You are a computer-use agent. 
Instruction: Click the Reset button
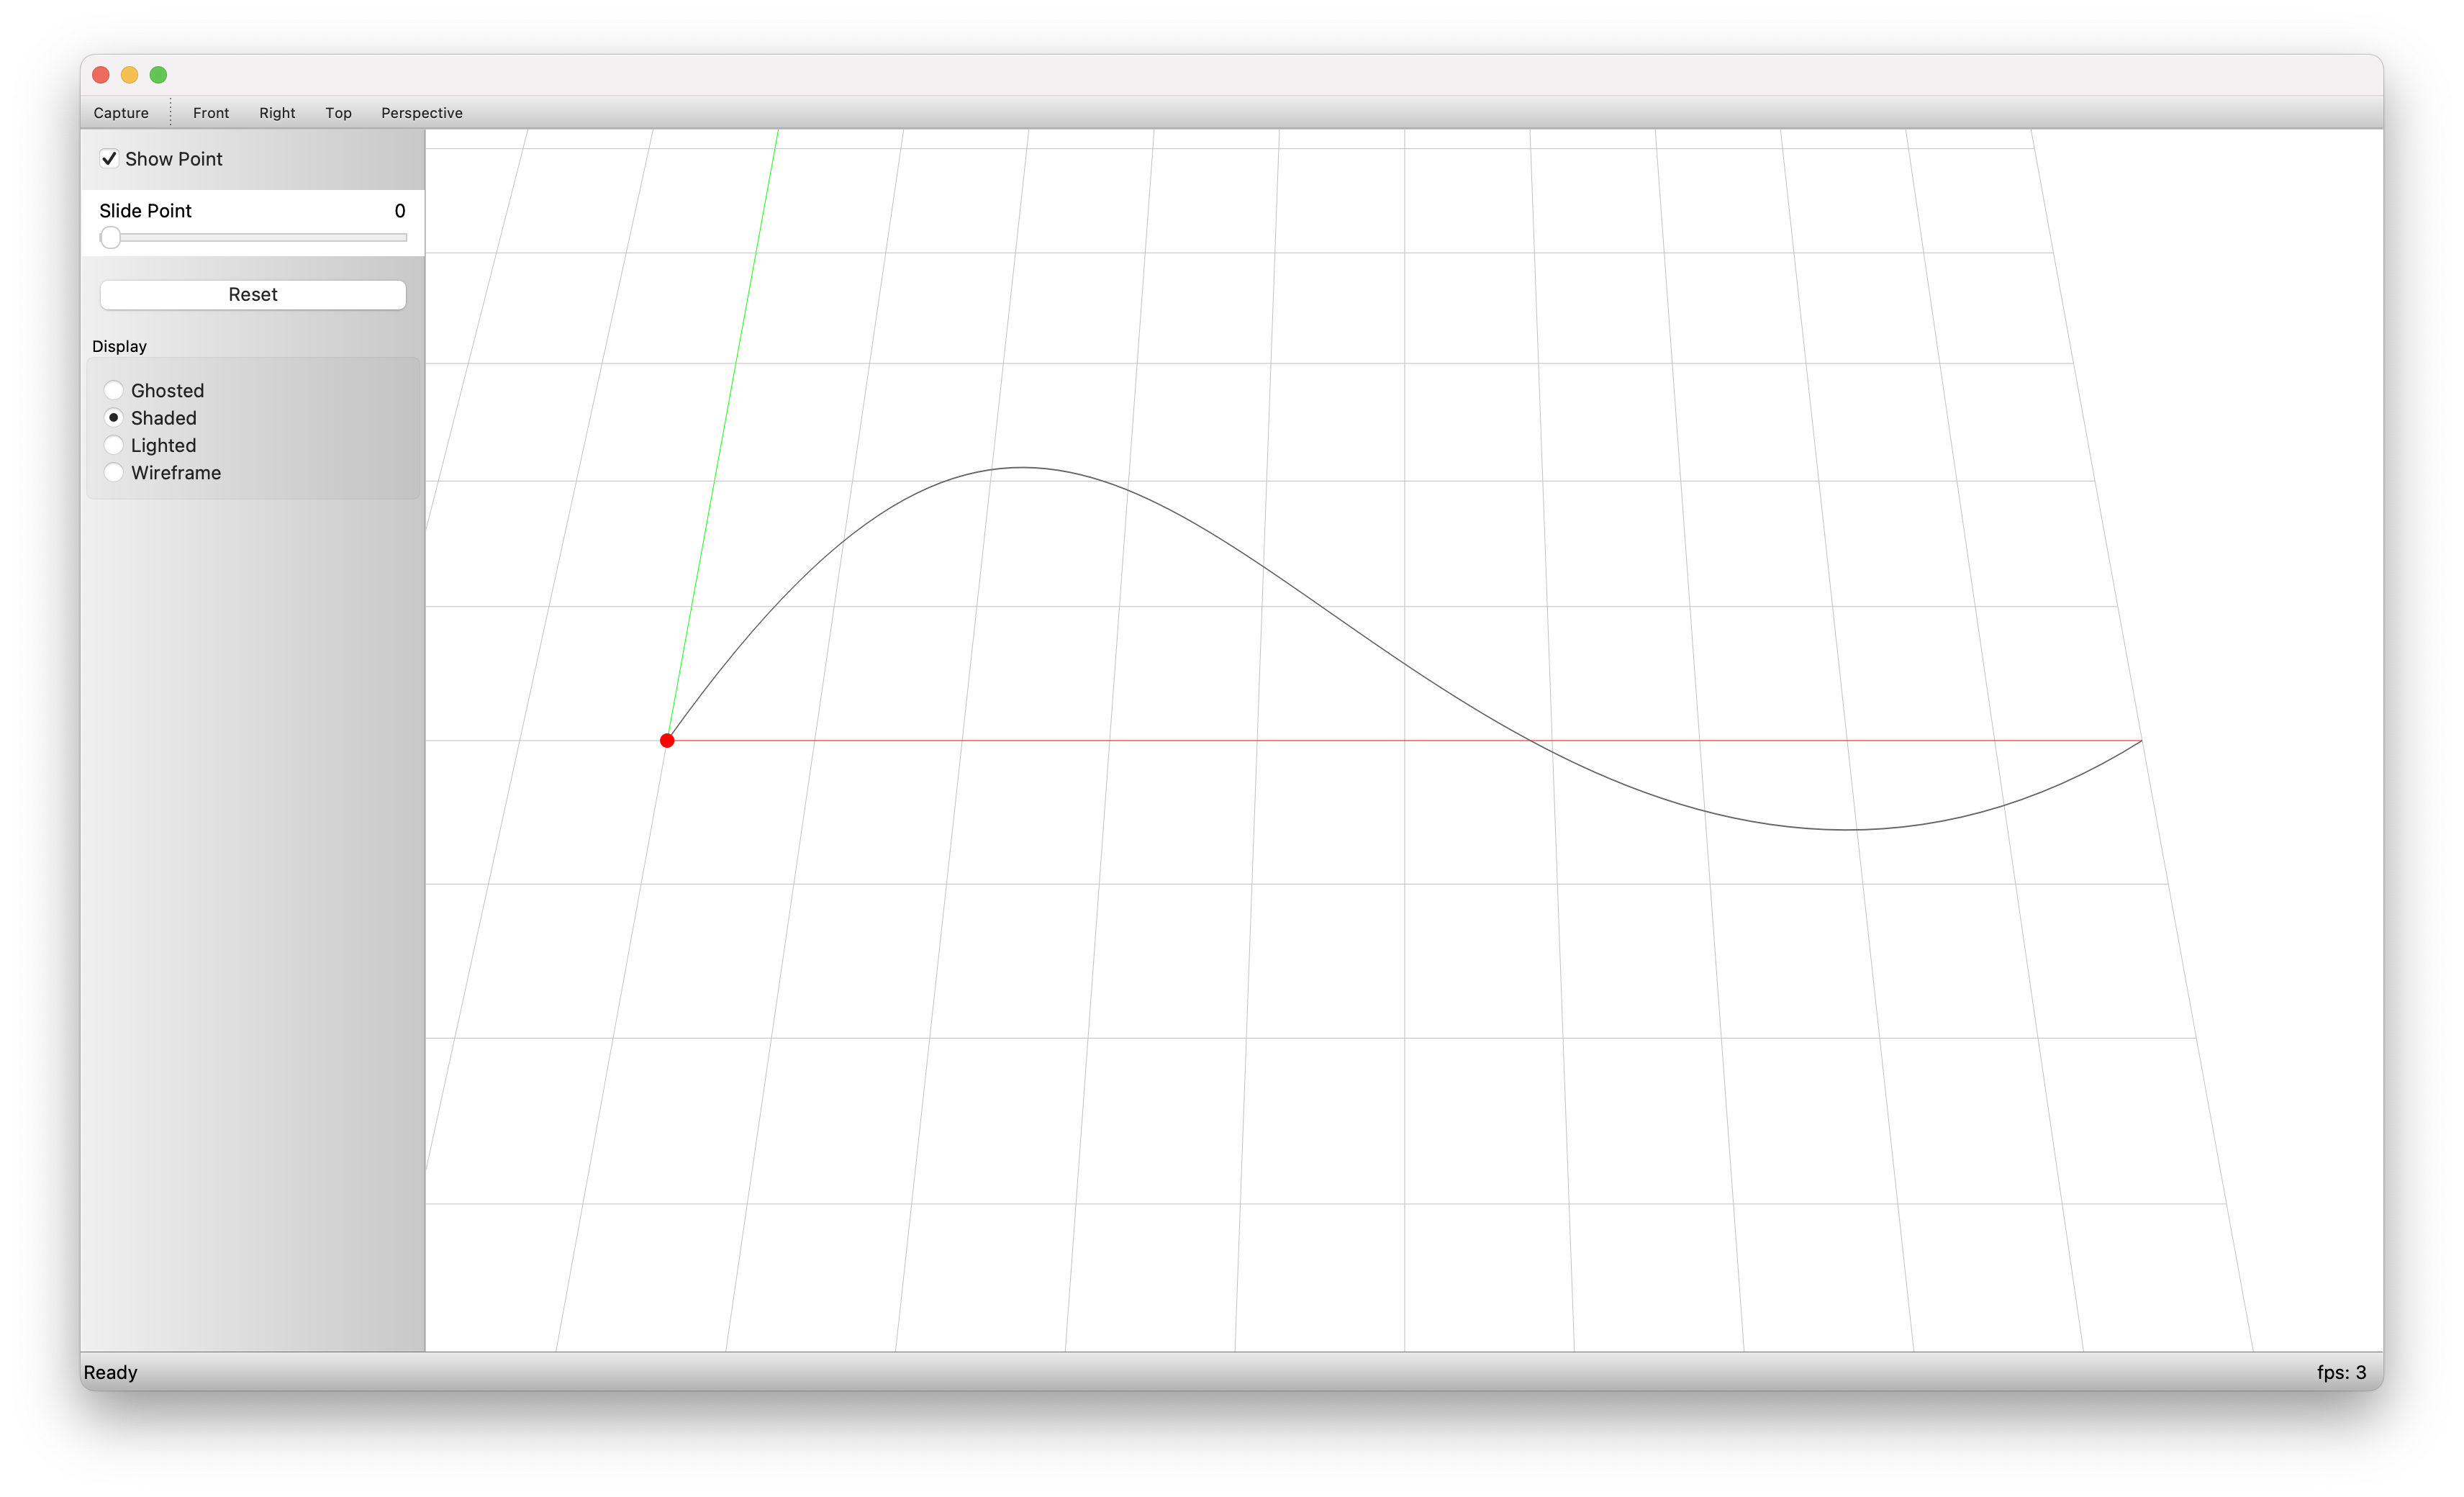[252, 294]
